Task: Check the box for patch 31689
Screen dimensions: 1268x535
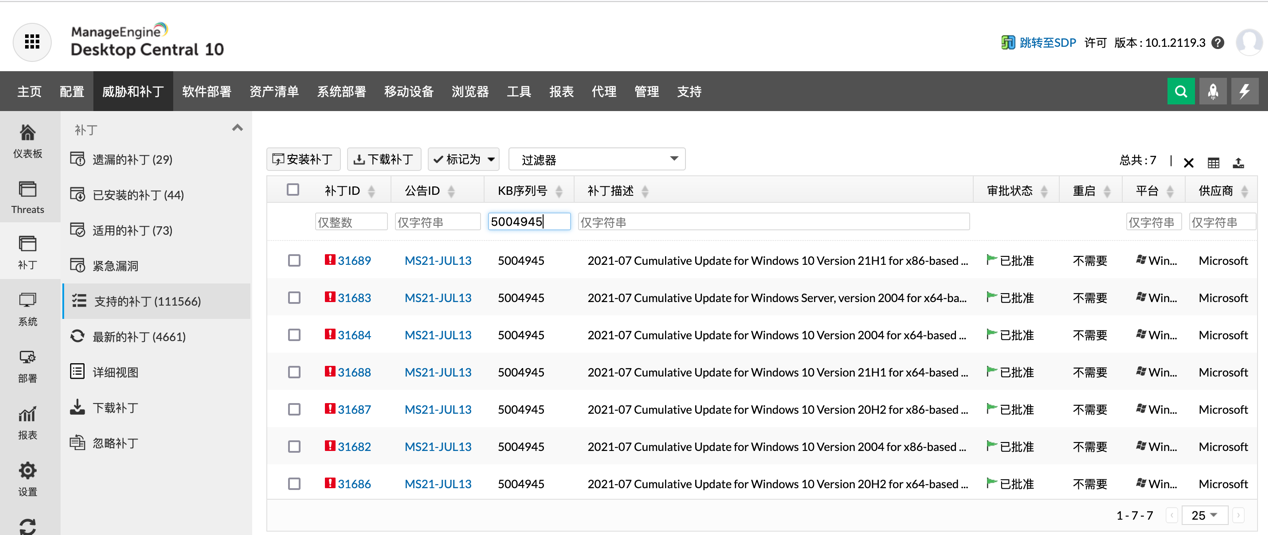Action: pyautogui.click(x=294, y=261)
